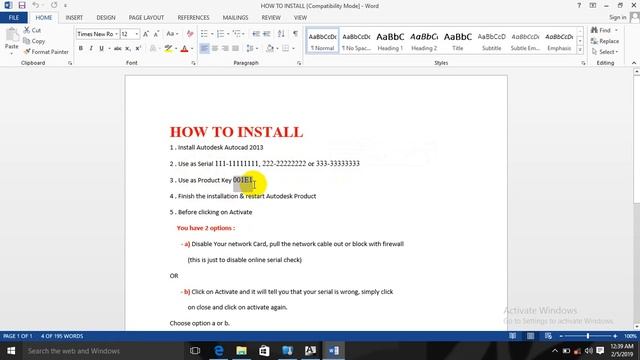
Task: Apply the Heading 1 style
Action: (390, 41)
